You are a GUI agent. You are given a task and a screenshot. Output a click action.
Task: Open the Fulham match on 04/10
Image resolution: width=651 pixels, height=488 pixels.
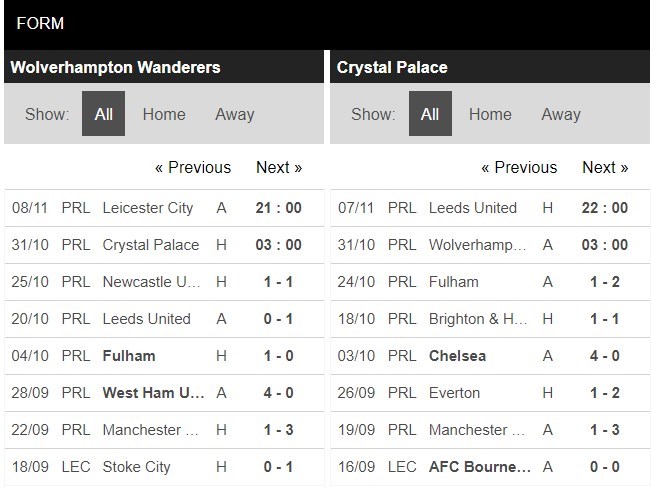(x=164, y=356)
